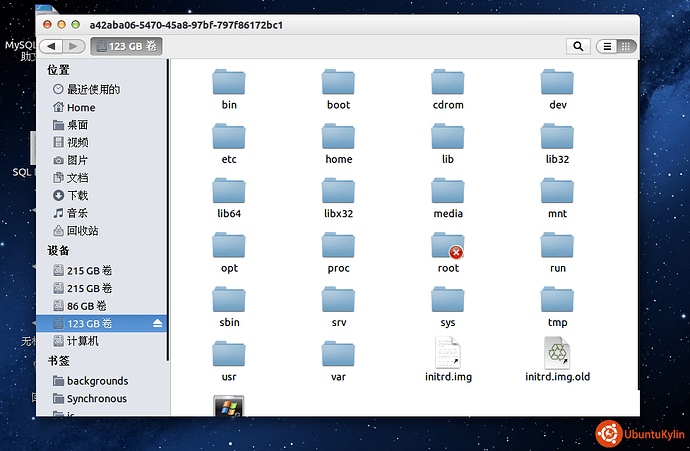
Task: Open 回收站 trash in the sidebar
Action: point(82,230)
